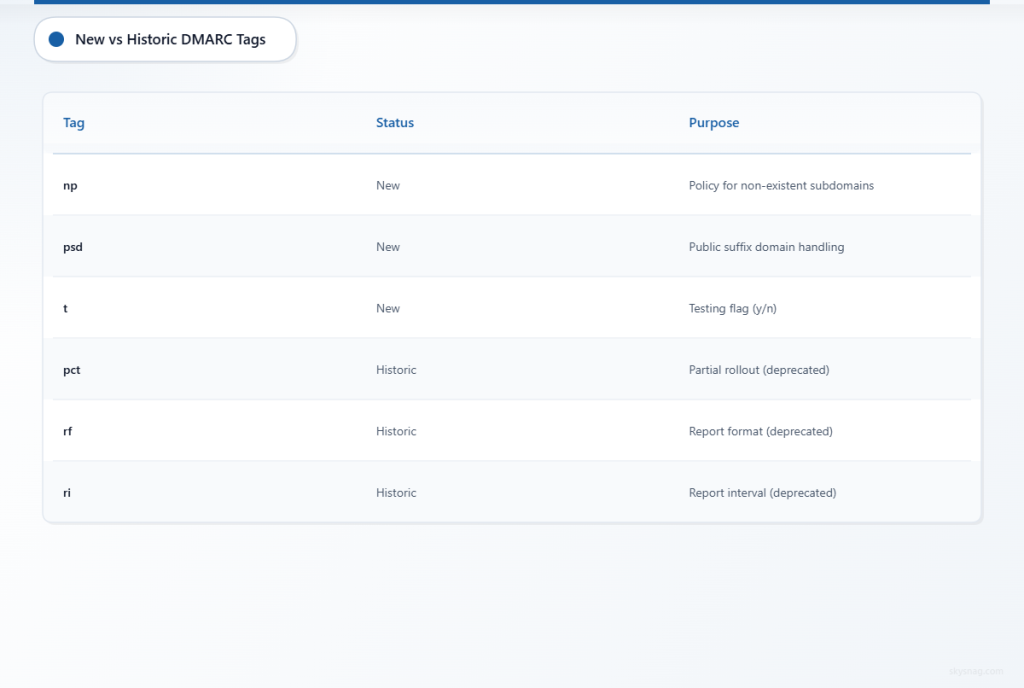1024x688 pixels.
Task: Select the 'np' tag cell
Action: [x=70, y=185]
